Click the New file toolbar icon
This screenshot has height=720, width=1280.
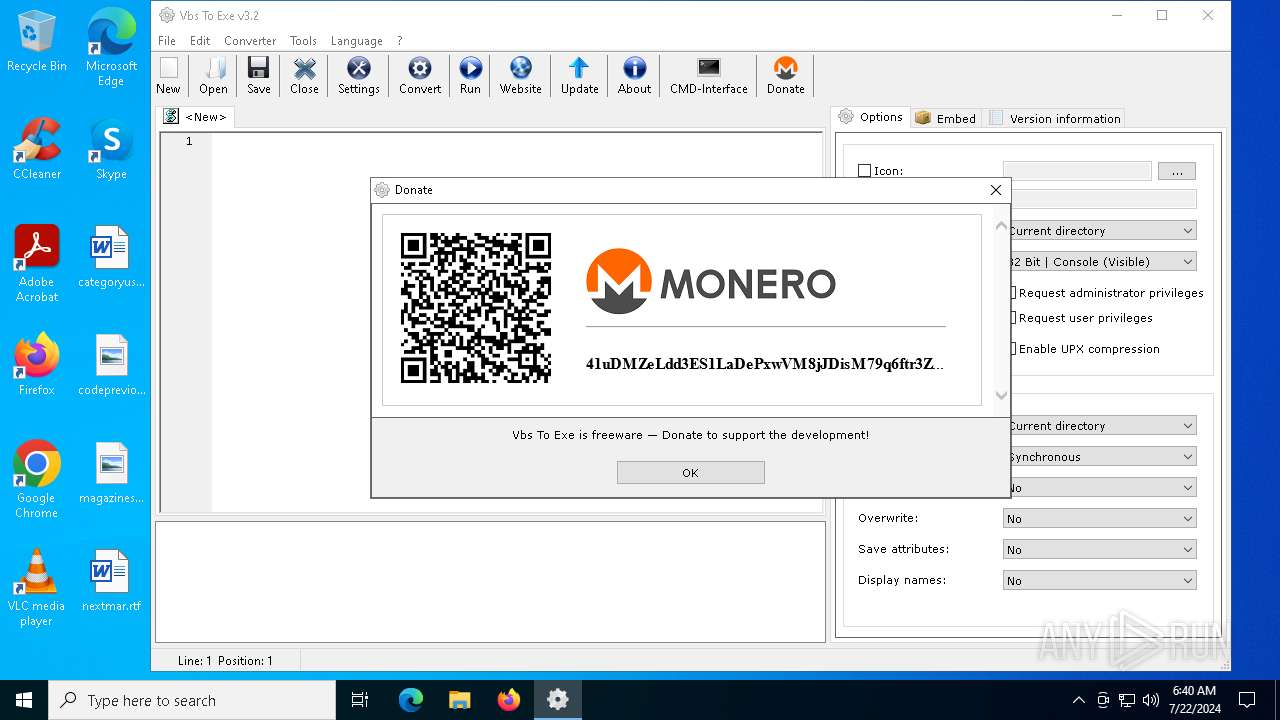point(168,76)
